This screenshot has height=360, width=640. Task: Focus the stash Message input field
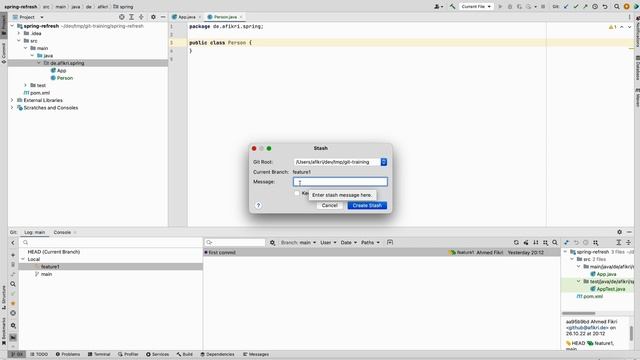point(340,182)
